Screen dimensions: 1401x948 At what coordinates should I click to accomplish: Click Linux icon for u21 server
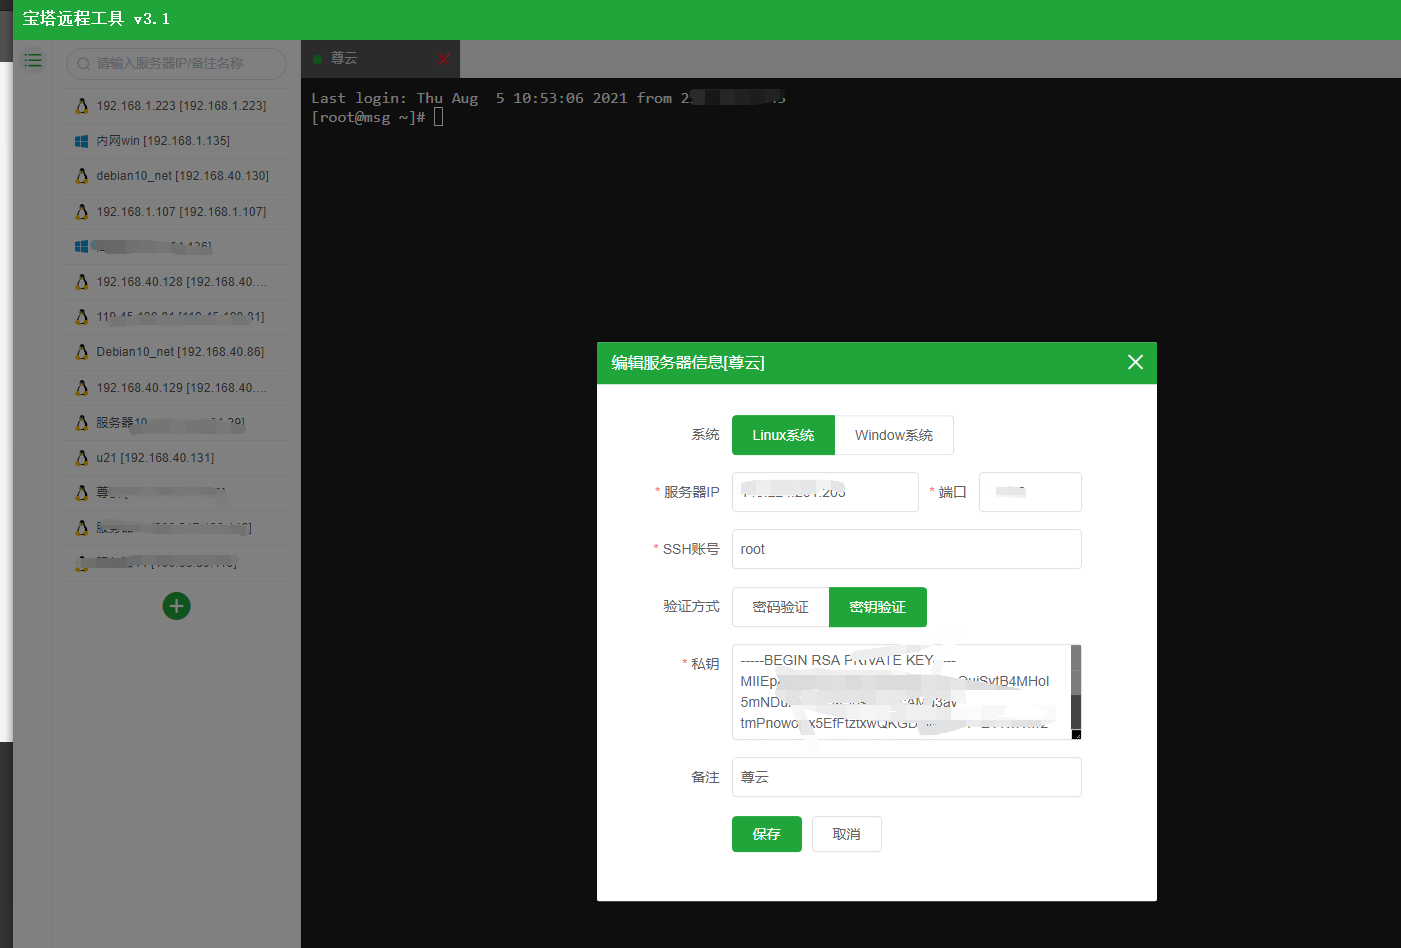point(82,458)
